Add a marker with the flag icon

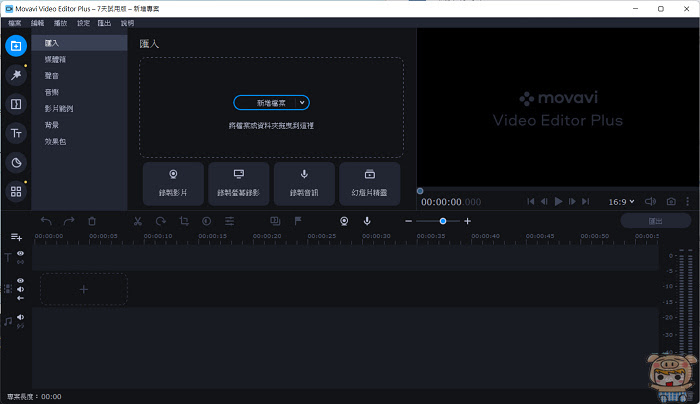[x=298, y=221]
